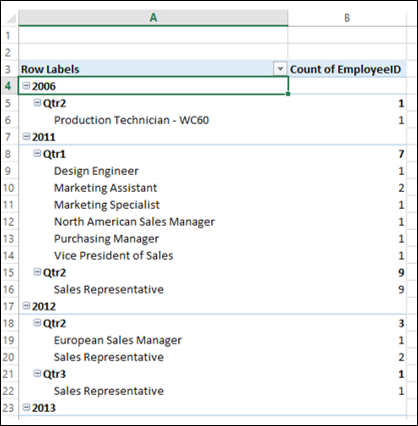Viewport: 418px width, 426px height.
Task: Collapse Qtr2 under 2006
Action: point(37,103)
